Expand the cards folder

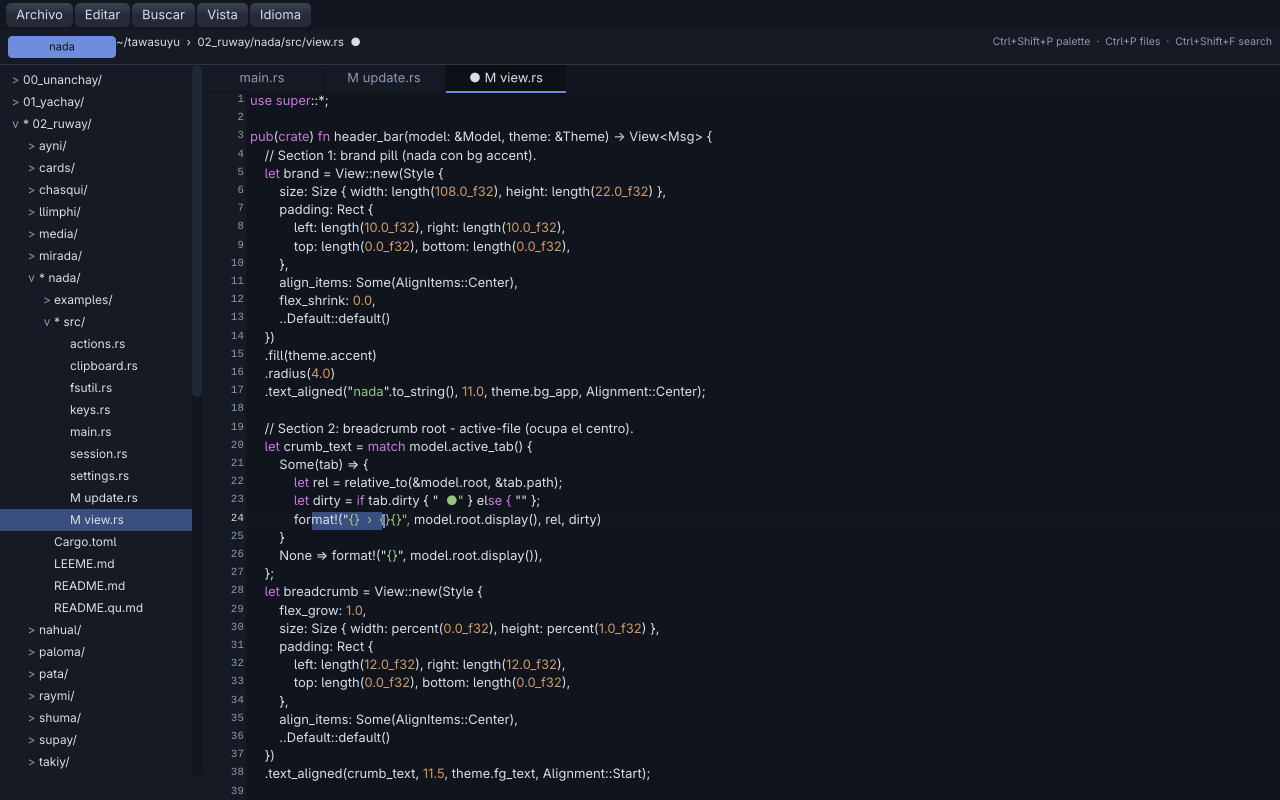pyautogui.click(x=96, y=168)
